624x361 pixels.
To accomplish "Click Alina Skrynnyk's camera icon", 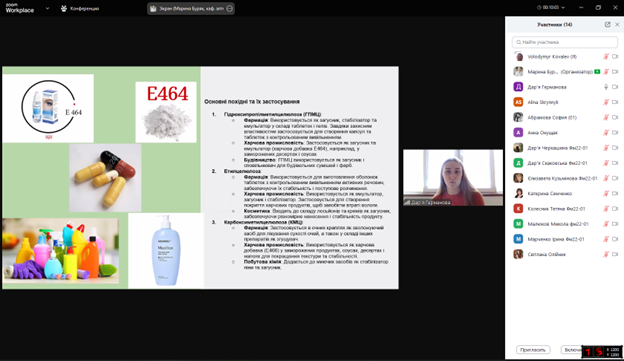I will pos(615,102).
